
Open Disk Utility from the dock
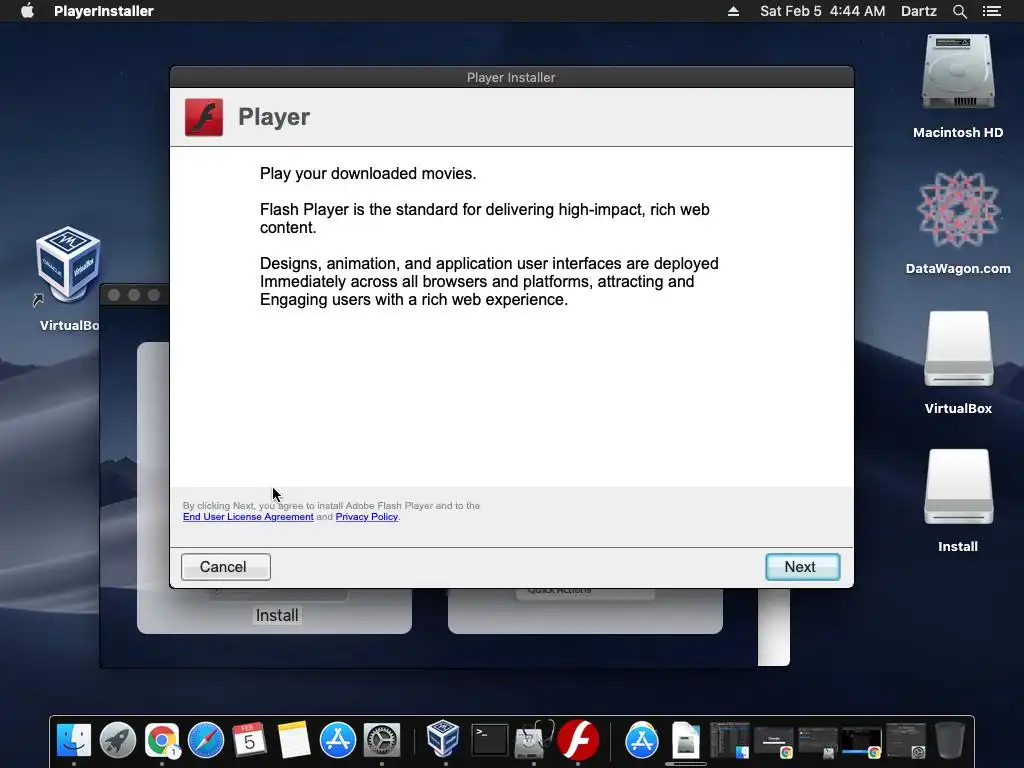534,741
